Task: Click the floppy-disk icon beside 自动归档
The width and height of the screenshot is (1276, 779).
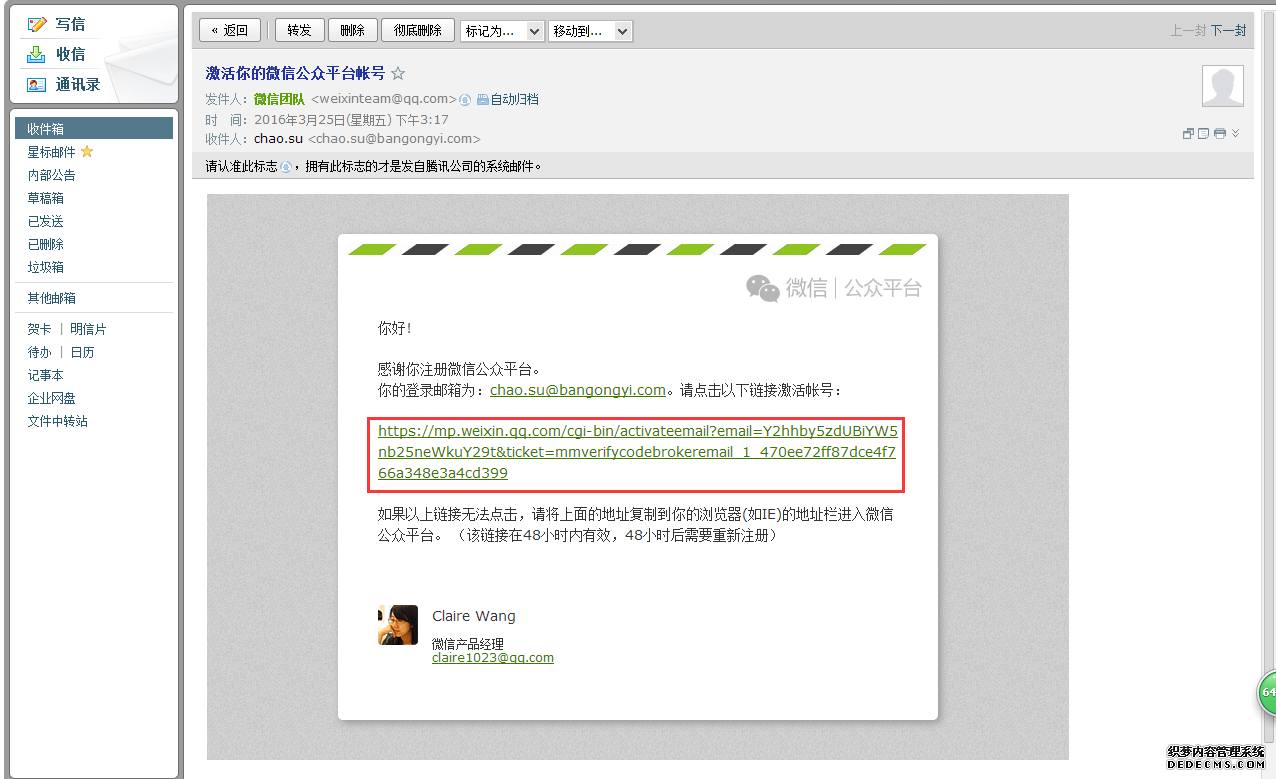Action: coord(482,99)
